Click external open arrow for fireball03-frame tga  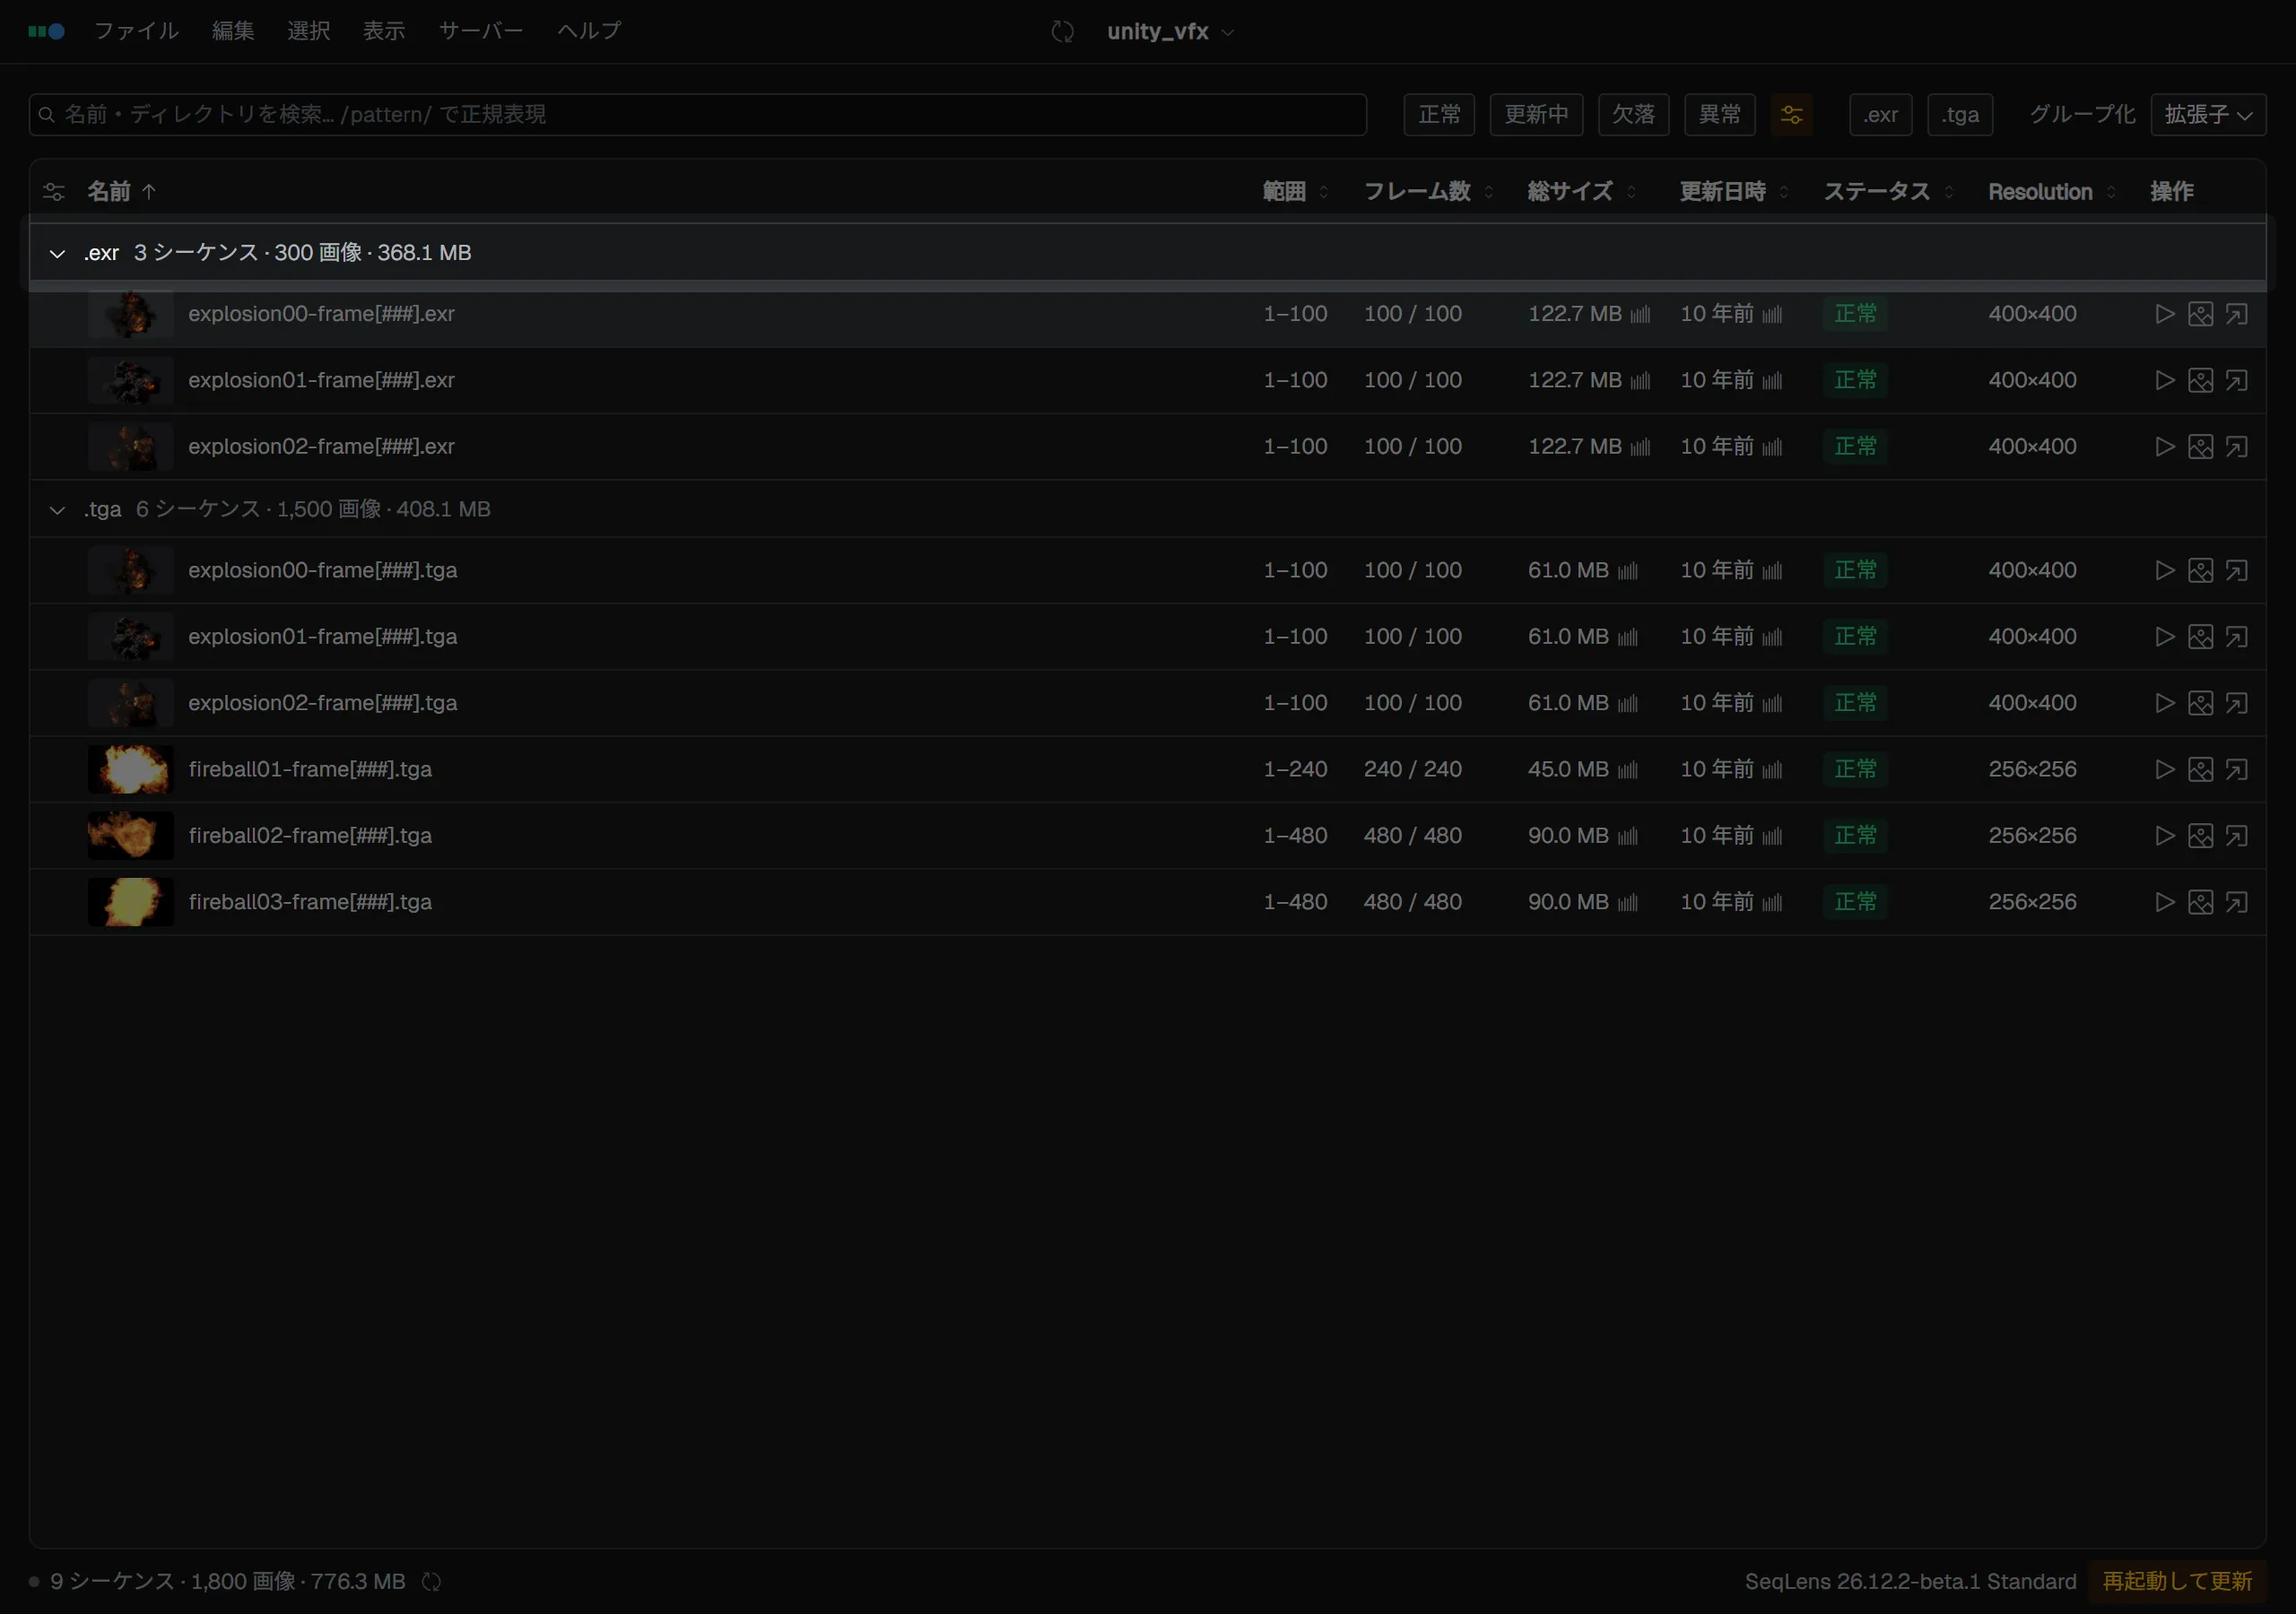(2236, 902)
